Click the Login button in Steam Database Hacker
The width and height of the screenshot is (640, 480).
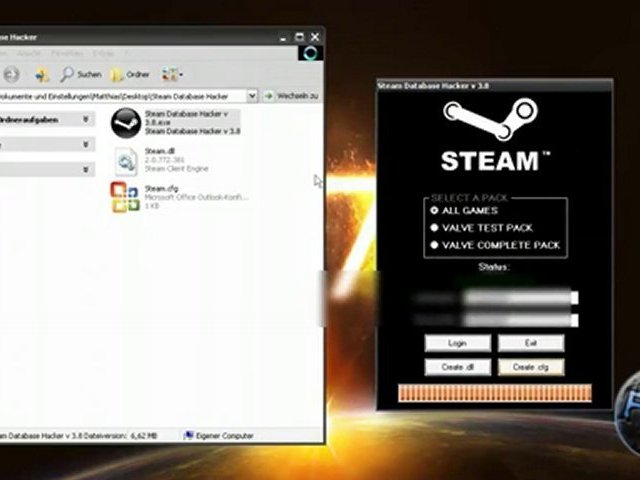tap(458, 343)
